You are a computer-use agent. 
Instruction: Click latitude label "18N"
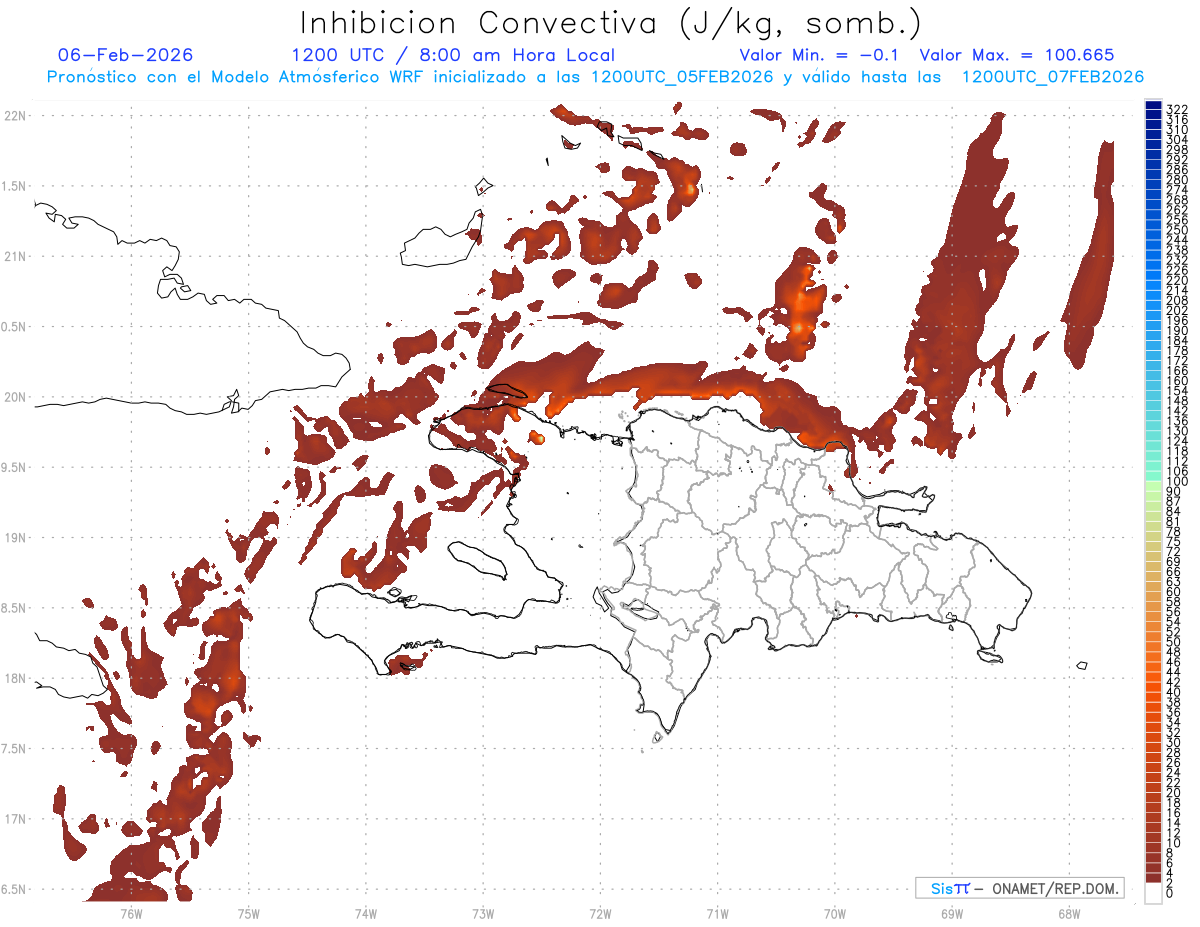(x=15, y=679)
